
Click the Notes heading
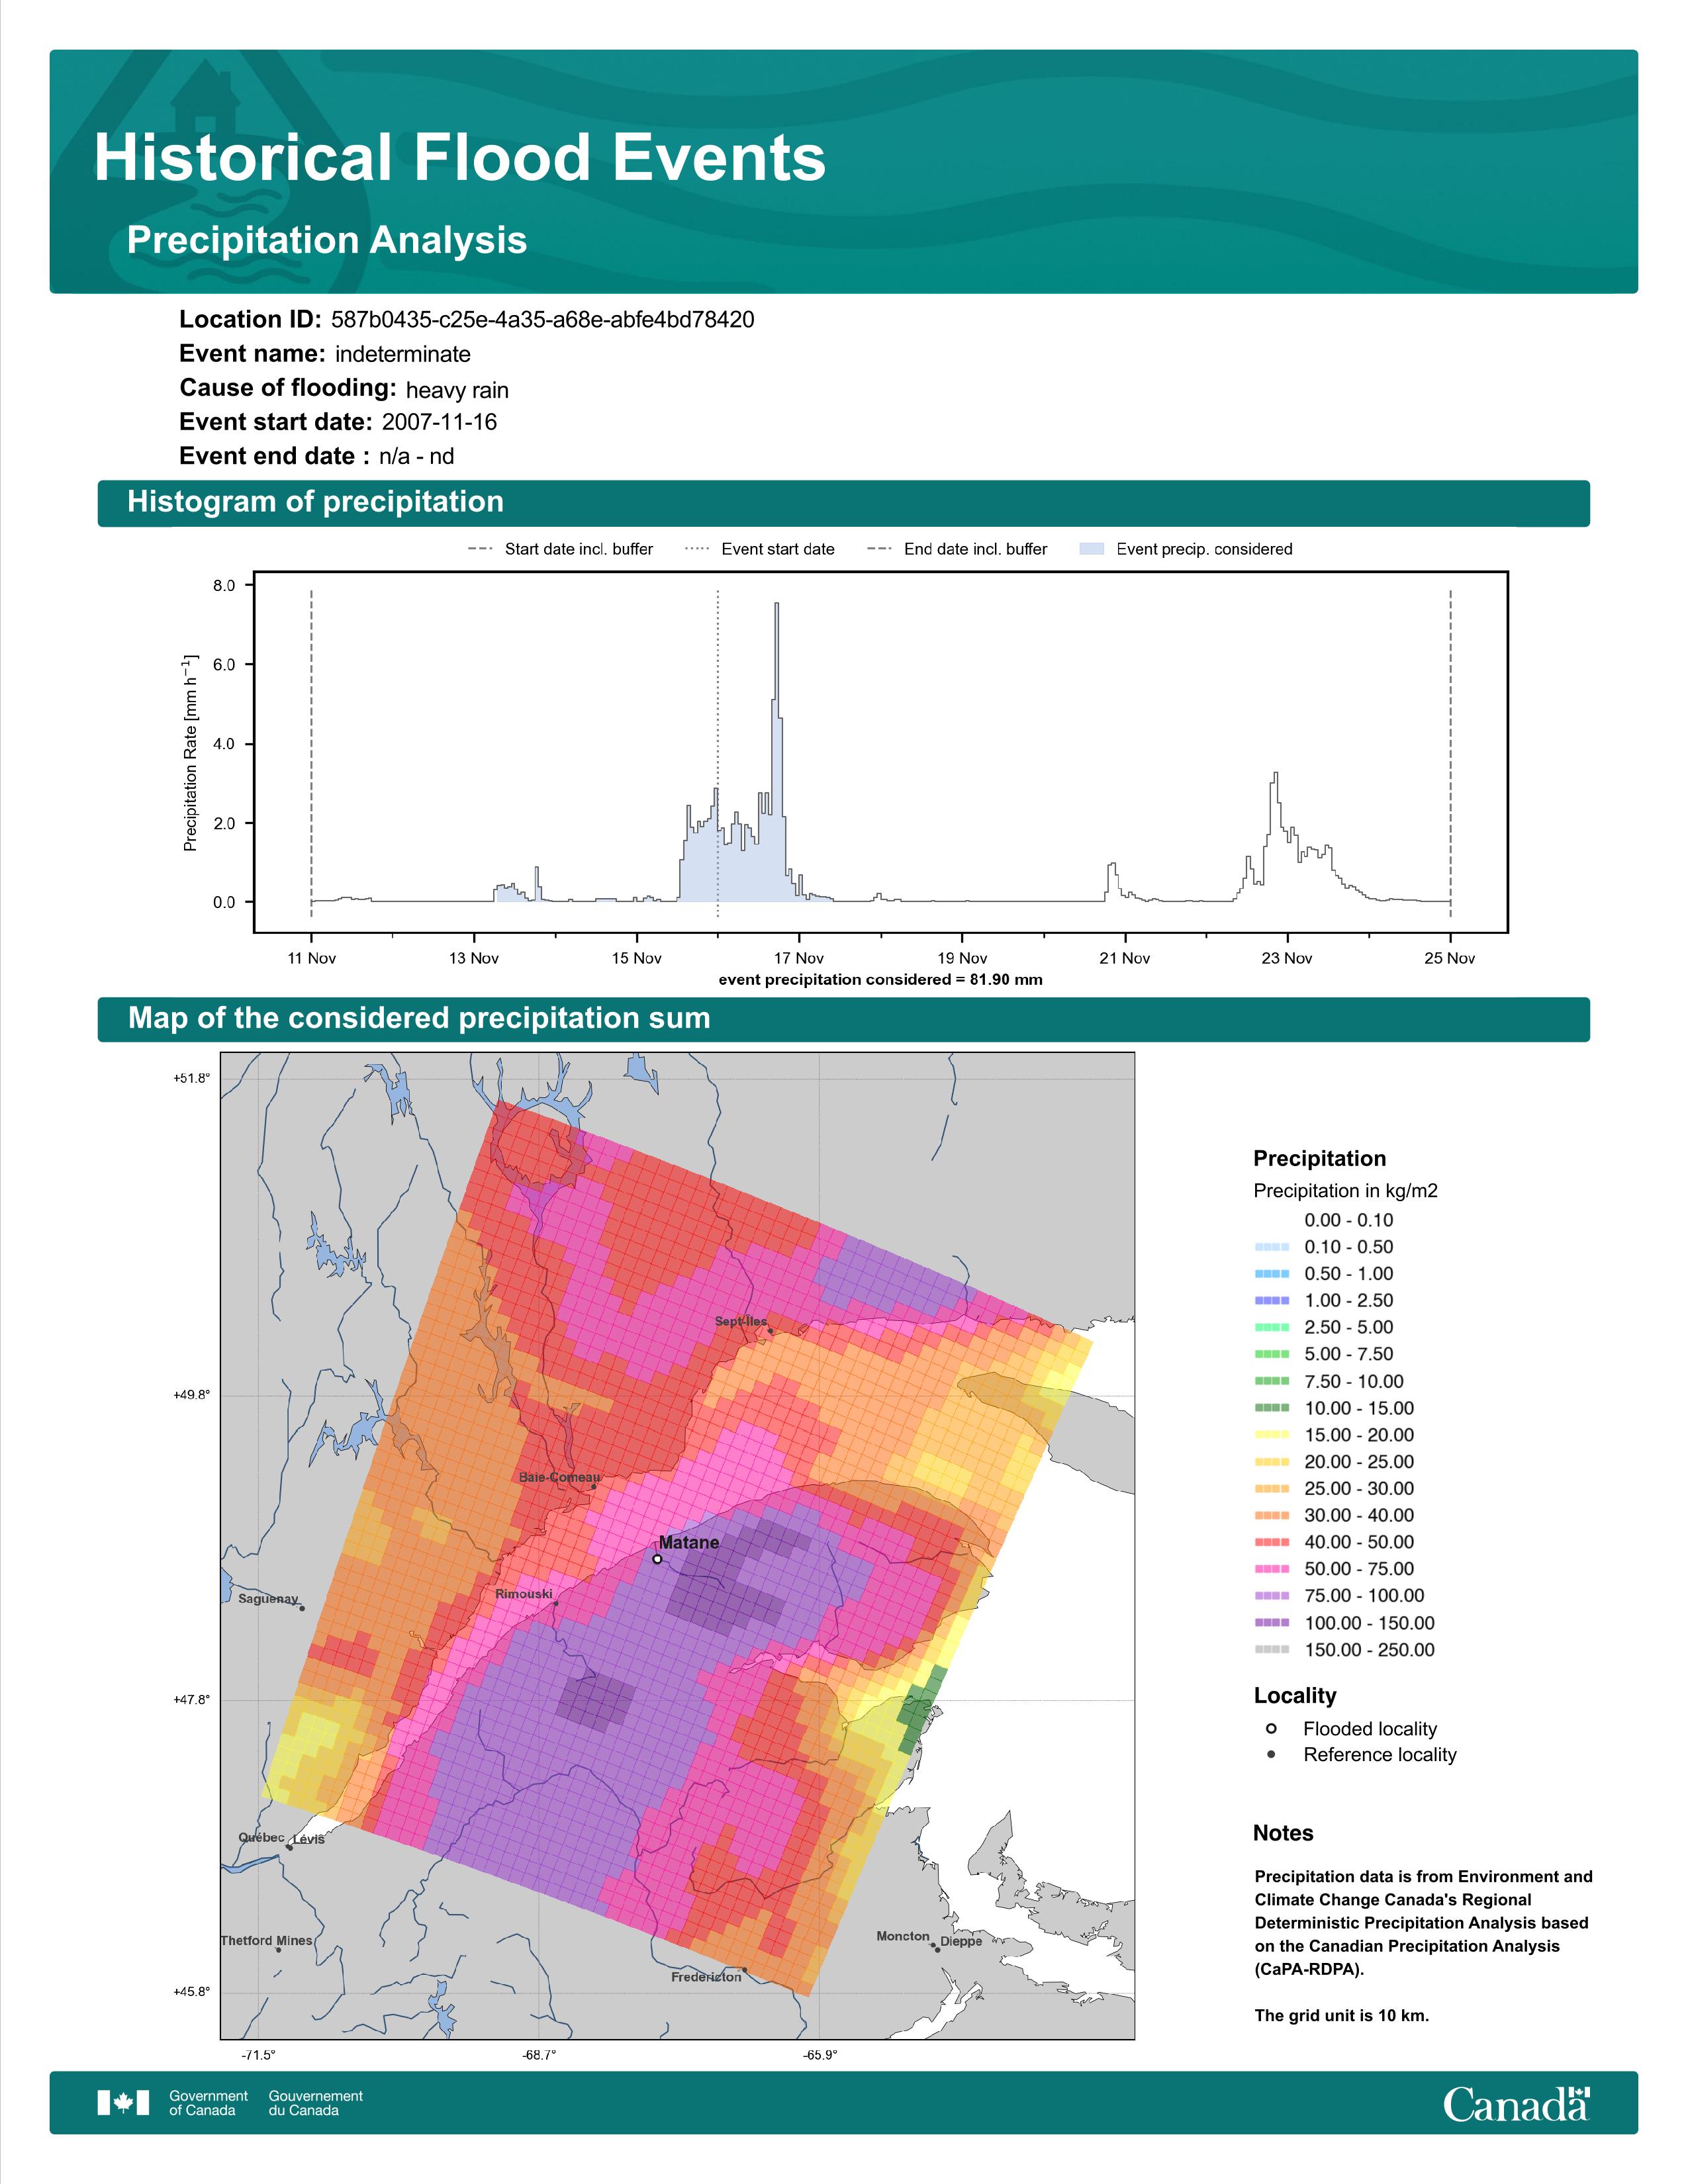pos(1283,1833)
